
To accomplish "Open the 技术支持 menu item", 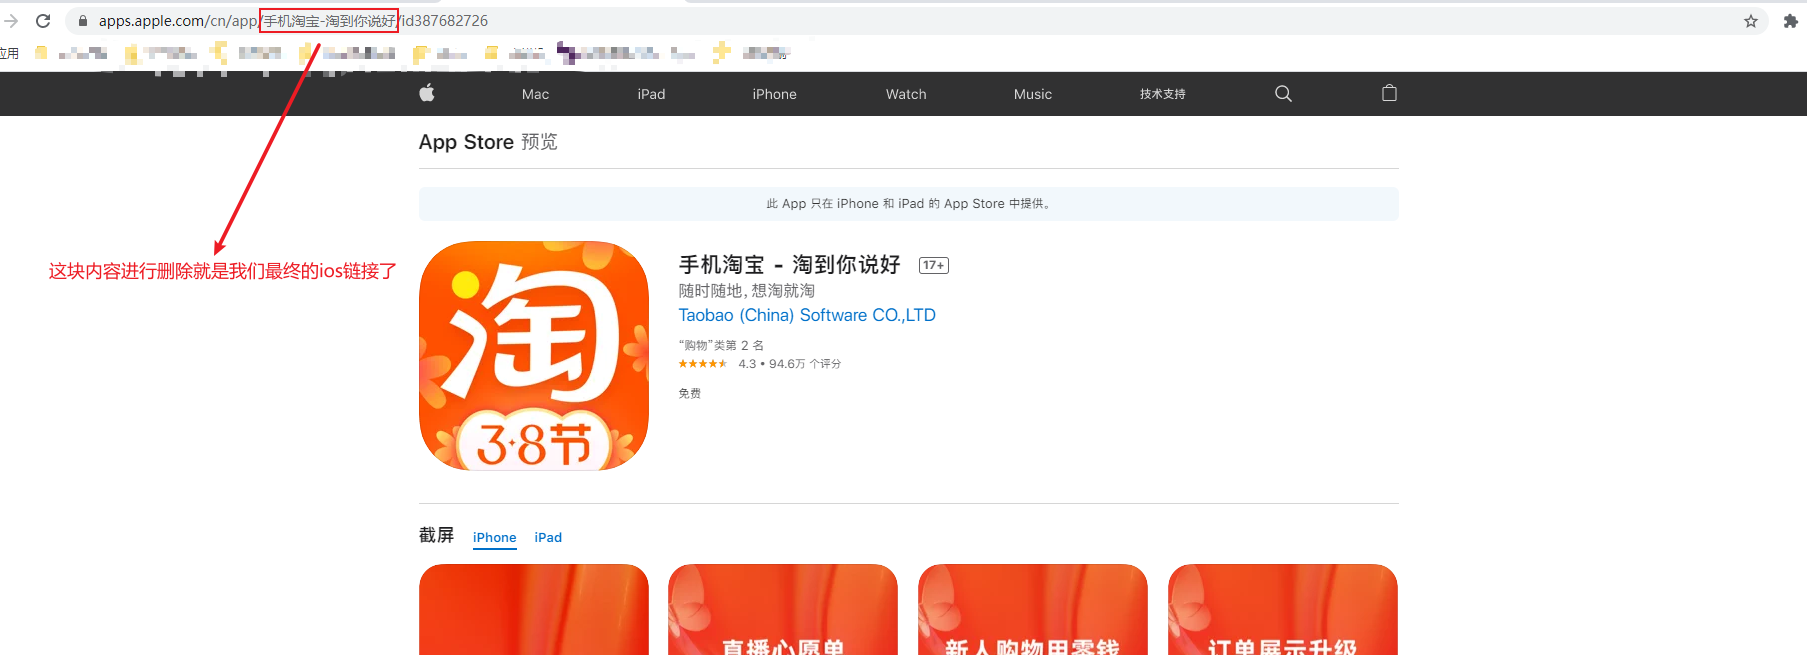I will [x=1163, y=94].
